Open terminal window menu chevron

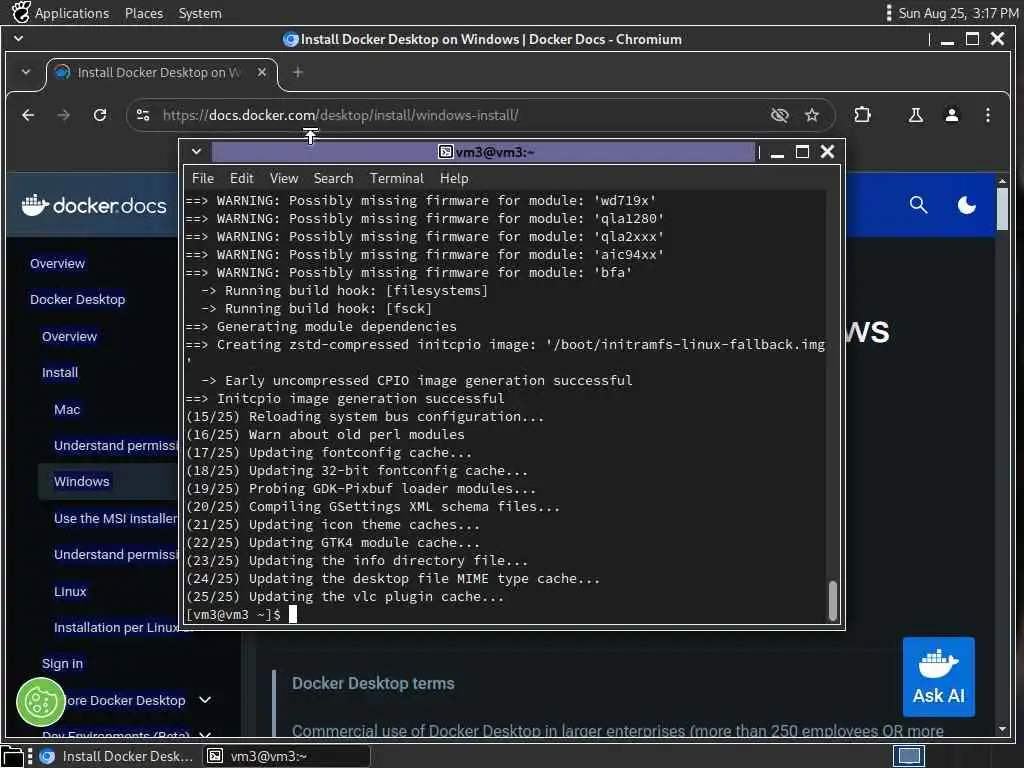[x=196, y=152]
